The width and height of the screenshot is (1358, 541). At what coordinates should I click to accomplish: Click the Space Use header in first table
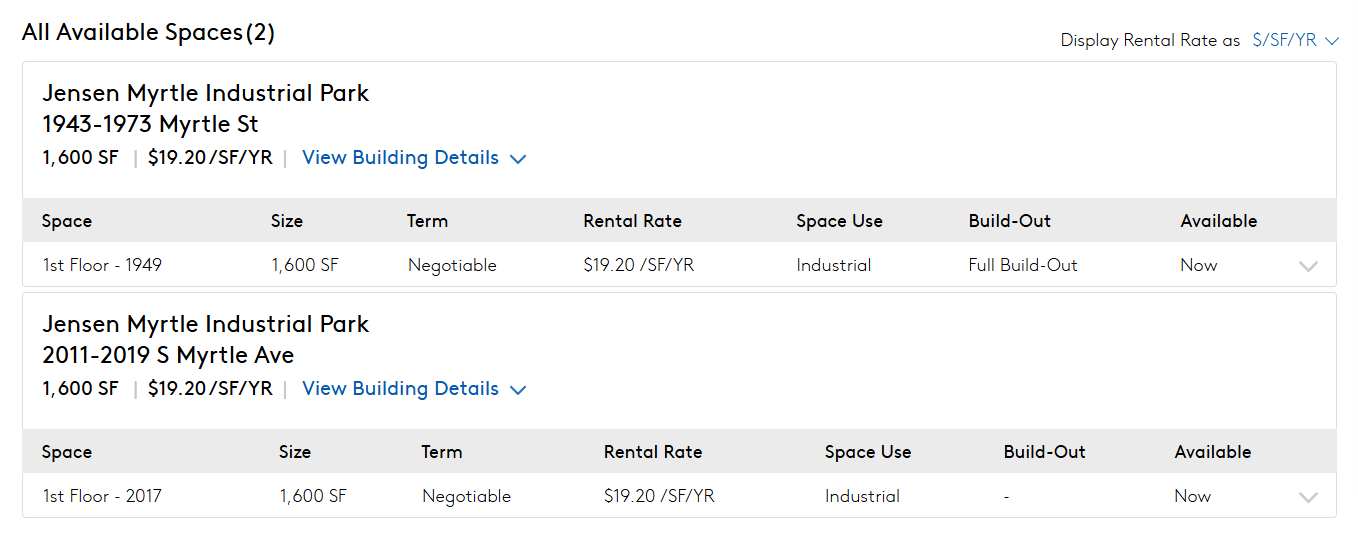[839, 221]
